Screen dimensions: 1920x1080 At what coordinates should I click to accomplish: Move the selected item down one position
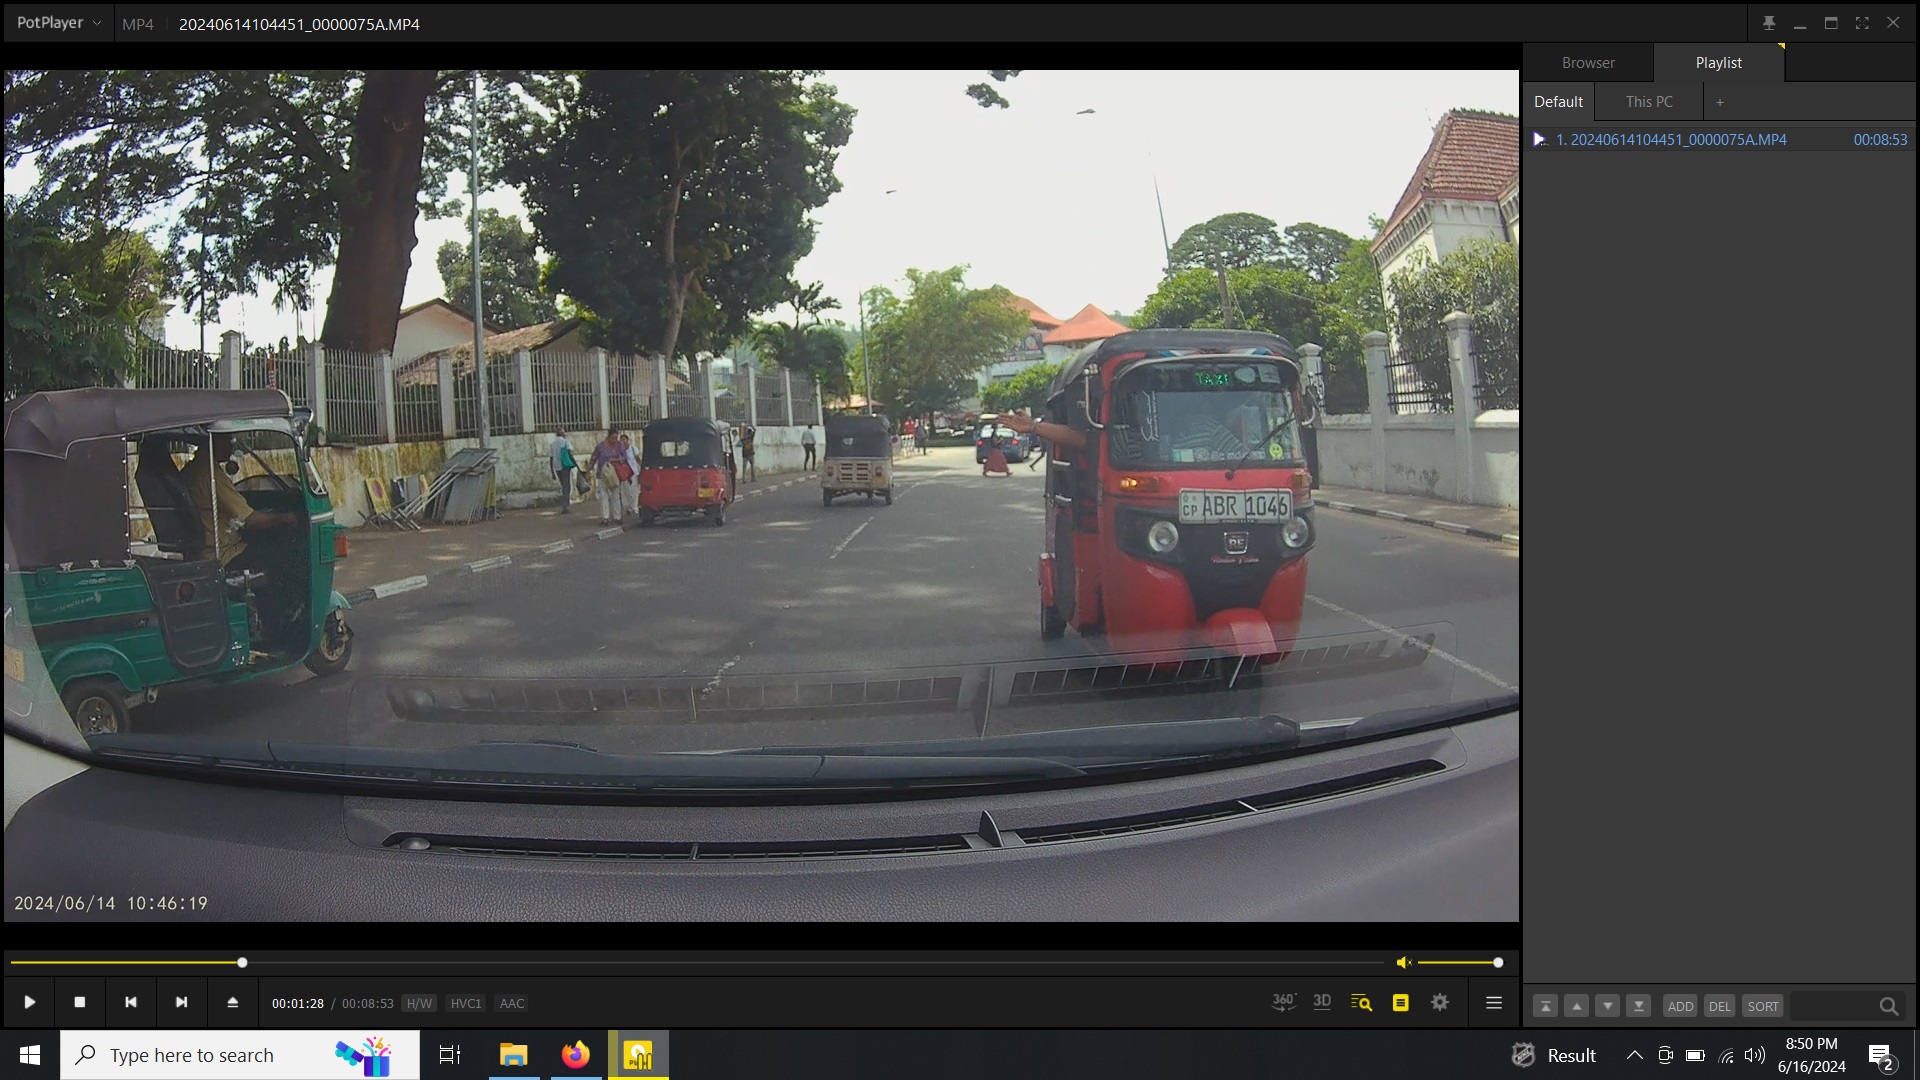1607,1006
